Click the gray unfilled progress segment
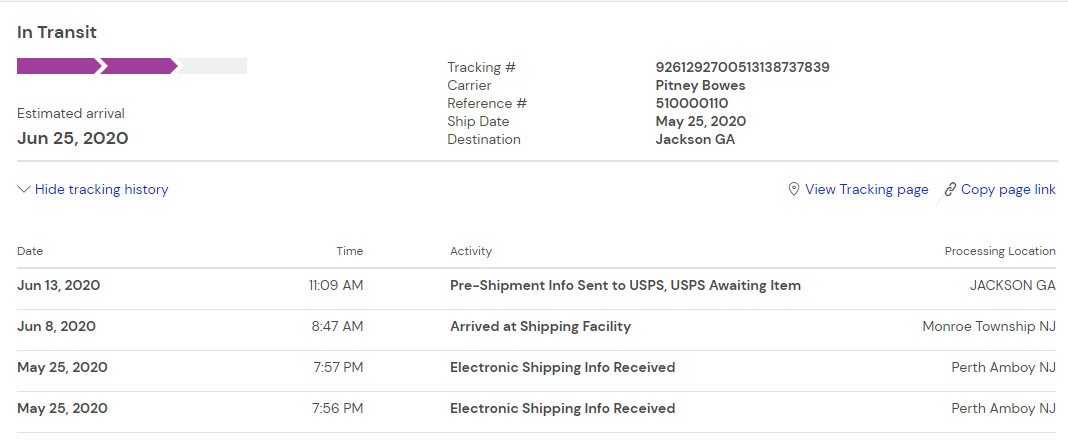1068x441 pixels. pos(213,66)
